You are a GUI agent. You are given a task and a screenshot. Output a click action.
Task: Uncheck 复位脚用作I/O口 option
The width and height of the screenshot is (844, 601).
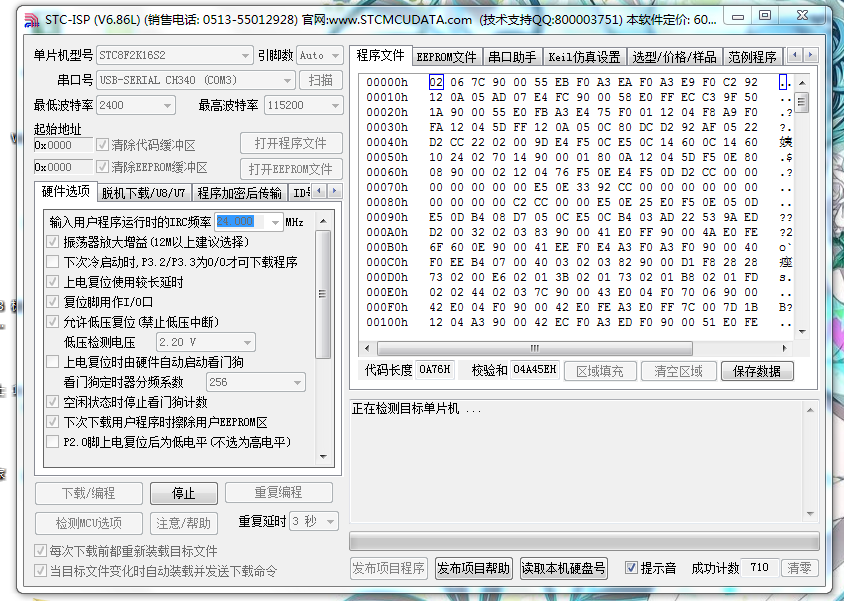click(53, 302)
